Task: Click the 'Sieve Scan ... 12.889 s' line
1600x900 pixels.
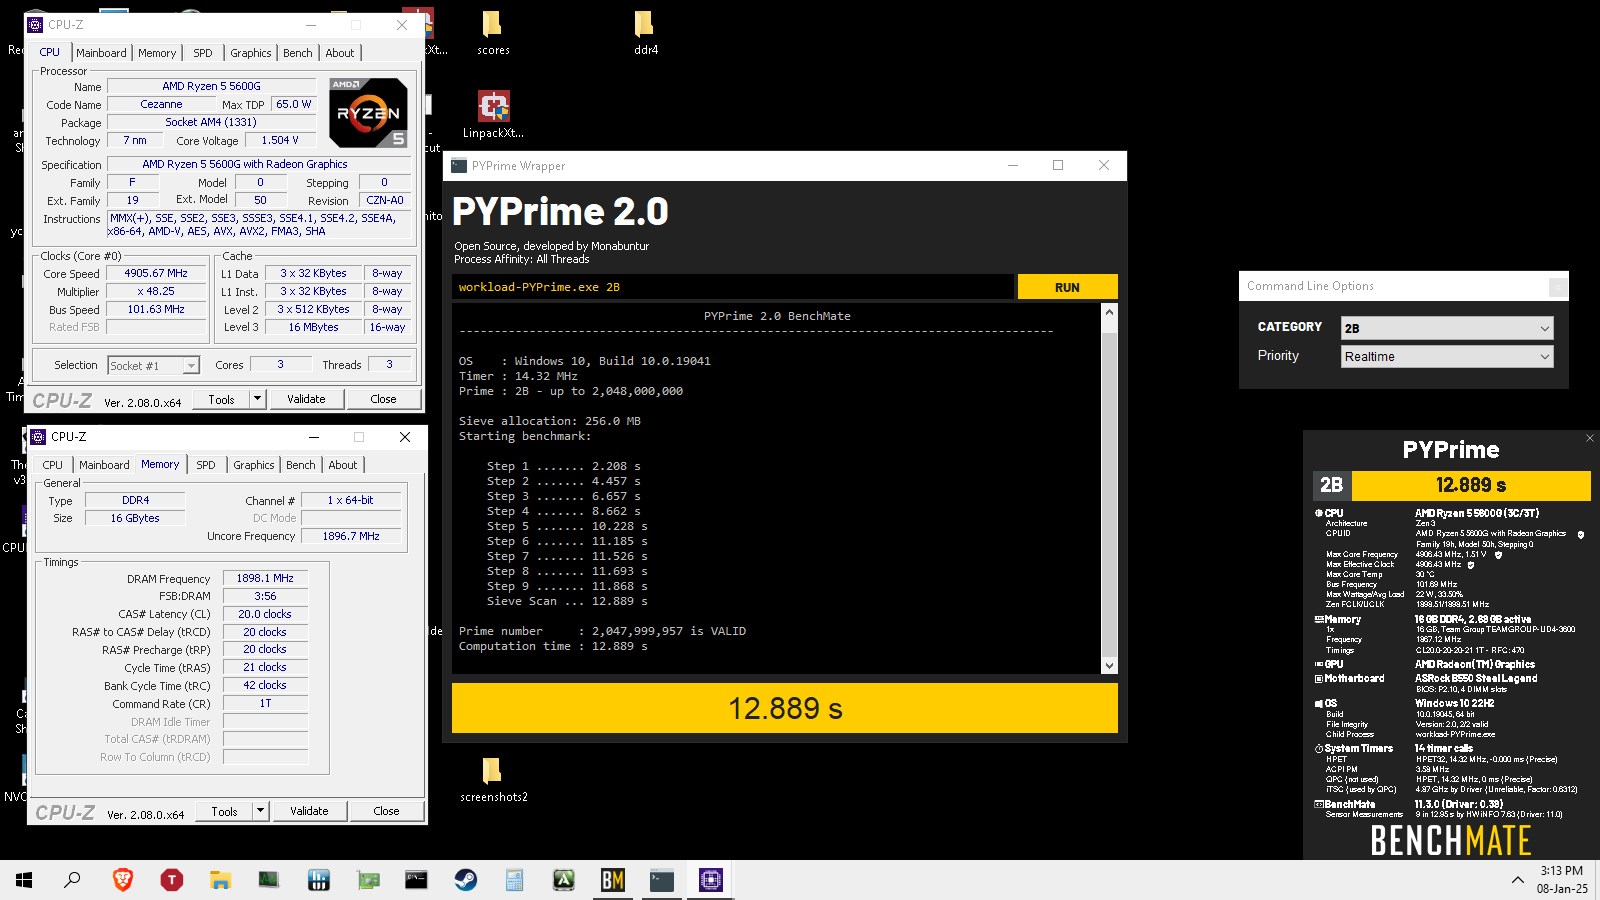Action: pyautogui.click(x=567, y=601)
